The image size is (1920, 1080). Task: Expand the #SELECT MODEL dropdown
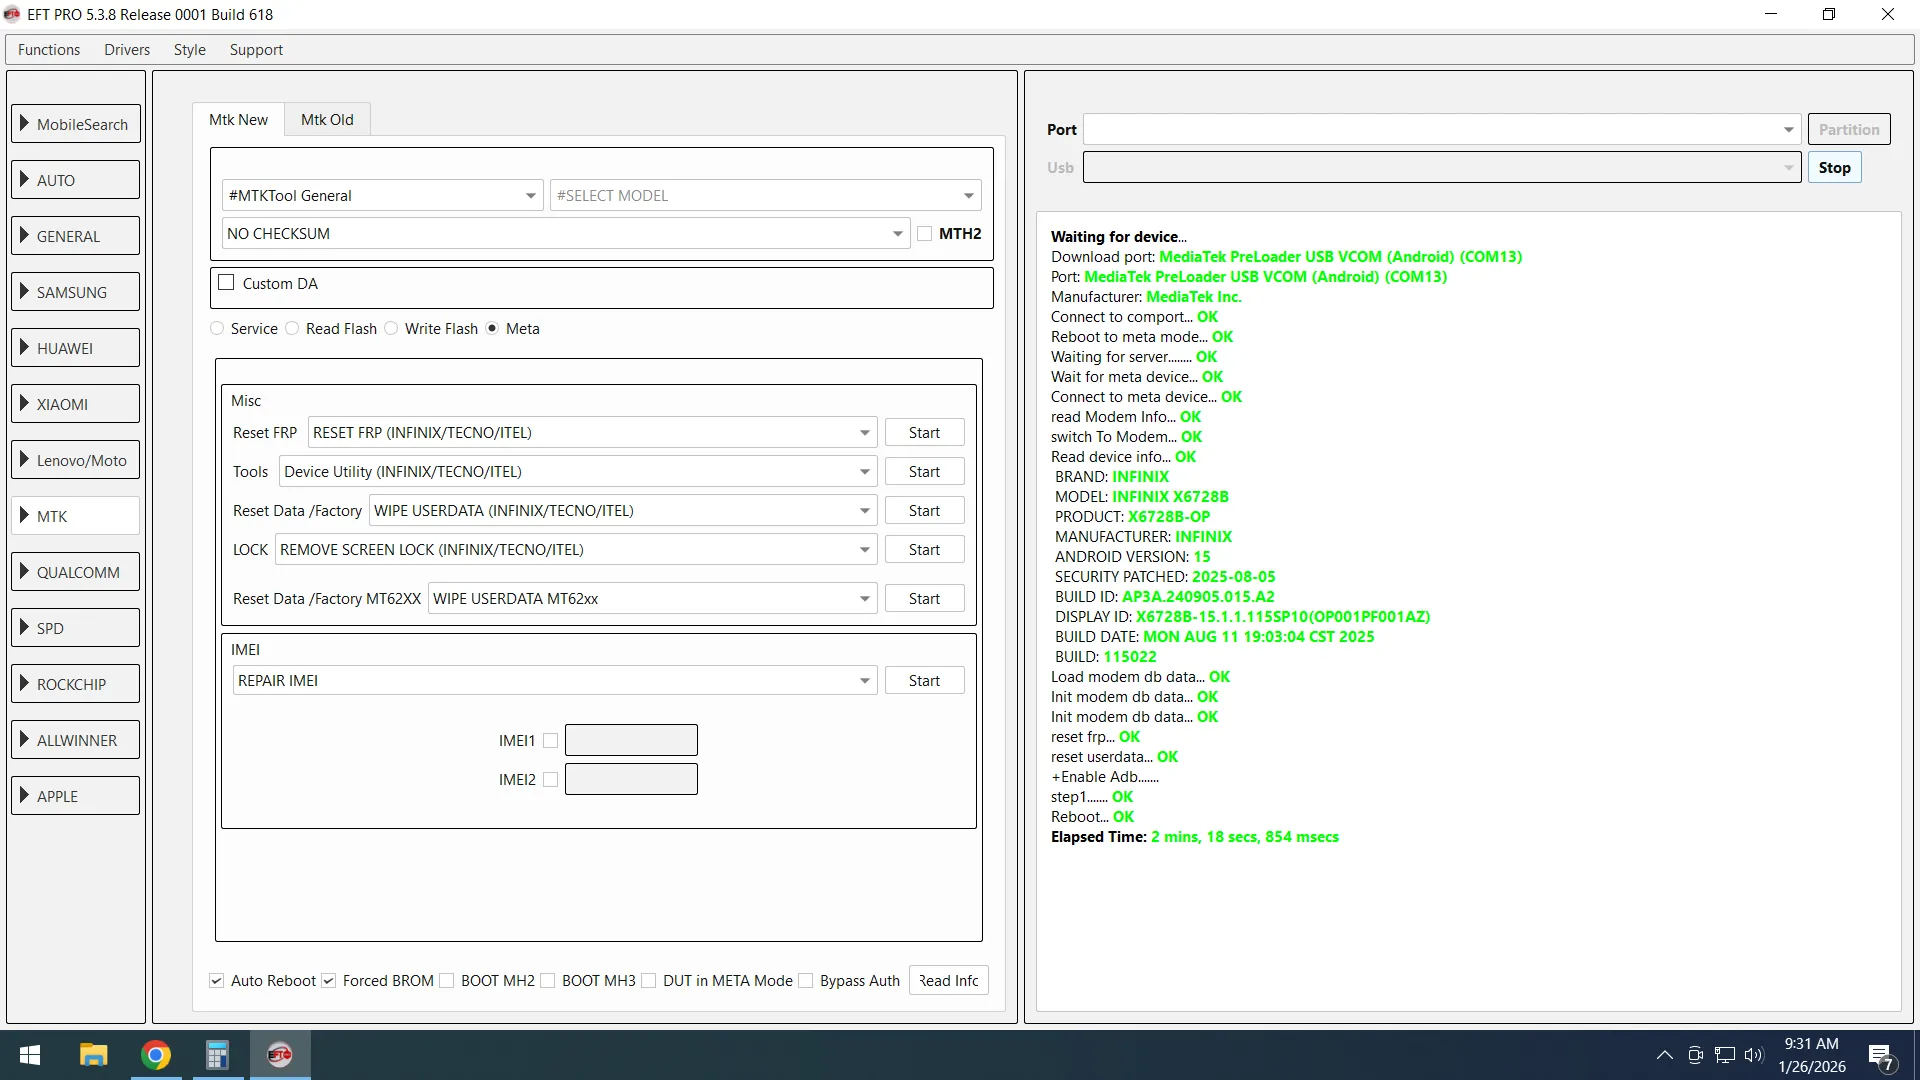[968, 196]
